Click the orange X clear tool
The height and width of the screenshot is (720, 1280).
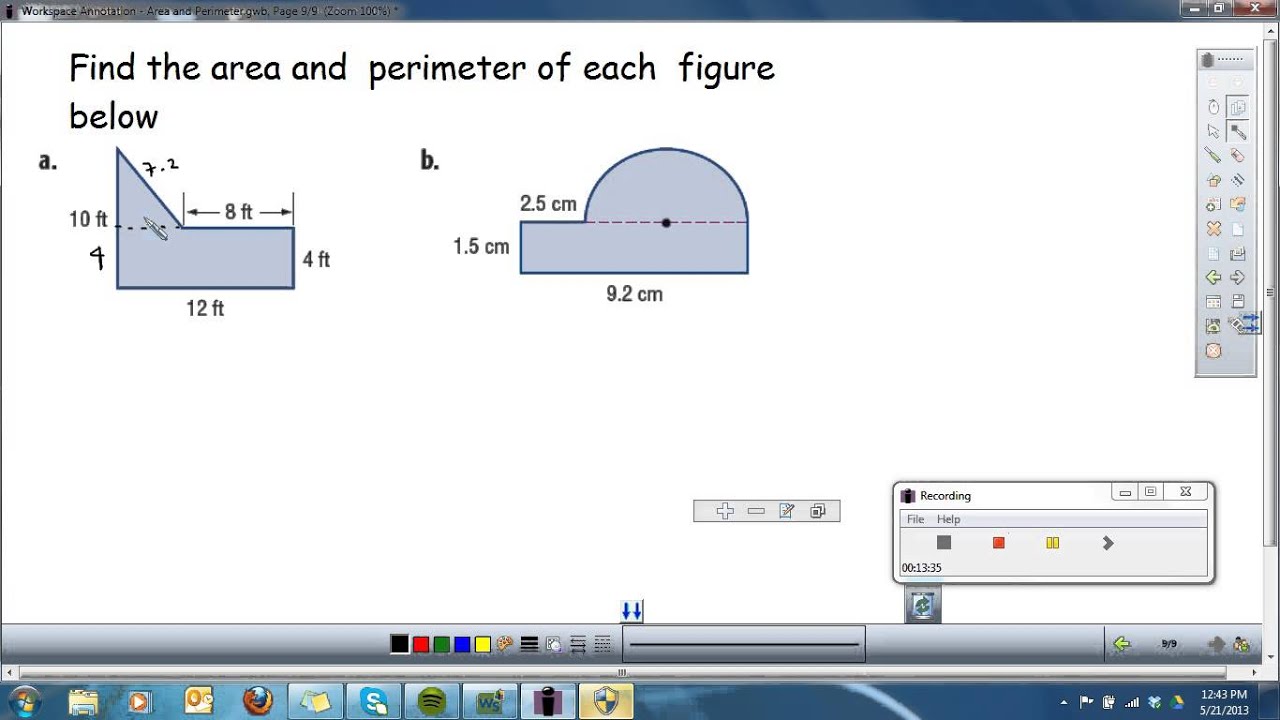[x=1213, y=228]
